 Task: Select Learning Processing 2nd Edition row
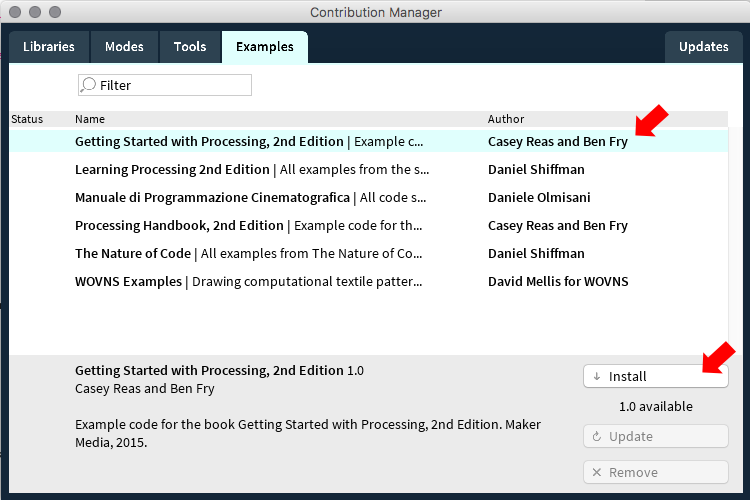pos(369,169)
